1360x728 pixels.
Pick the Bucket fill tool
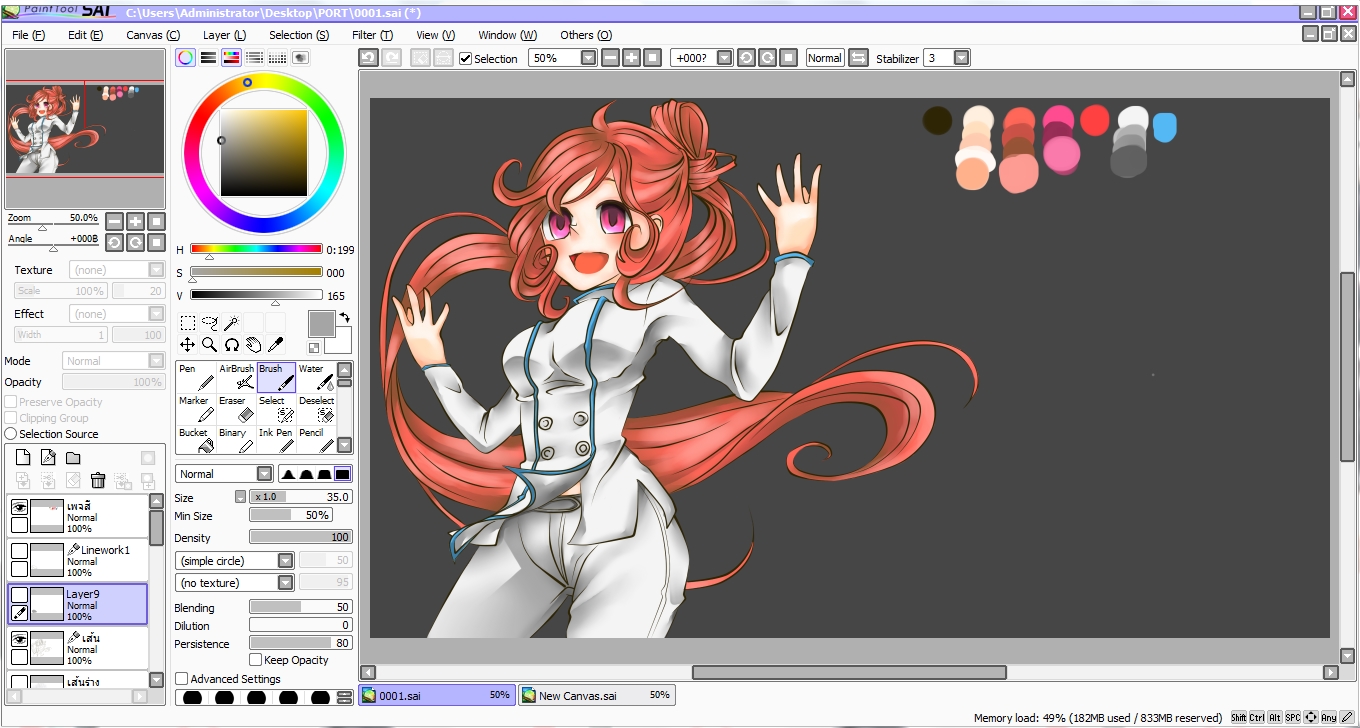[196, 440]
